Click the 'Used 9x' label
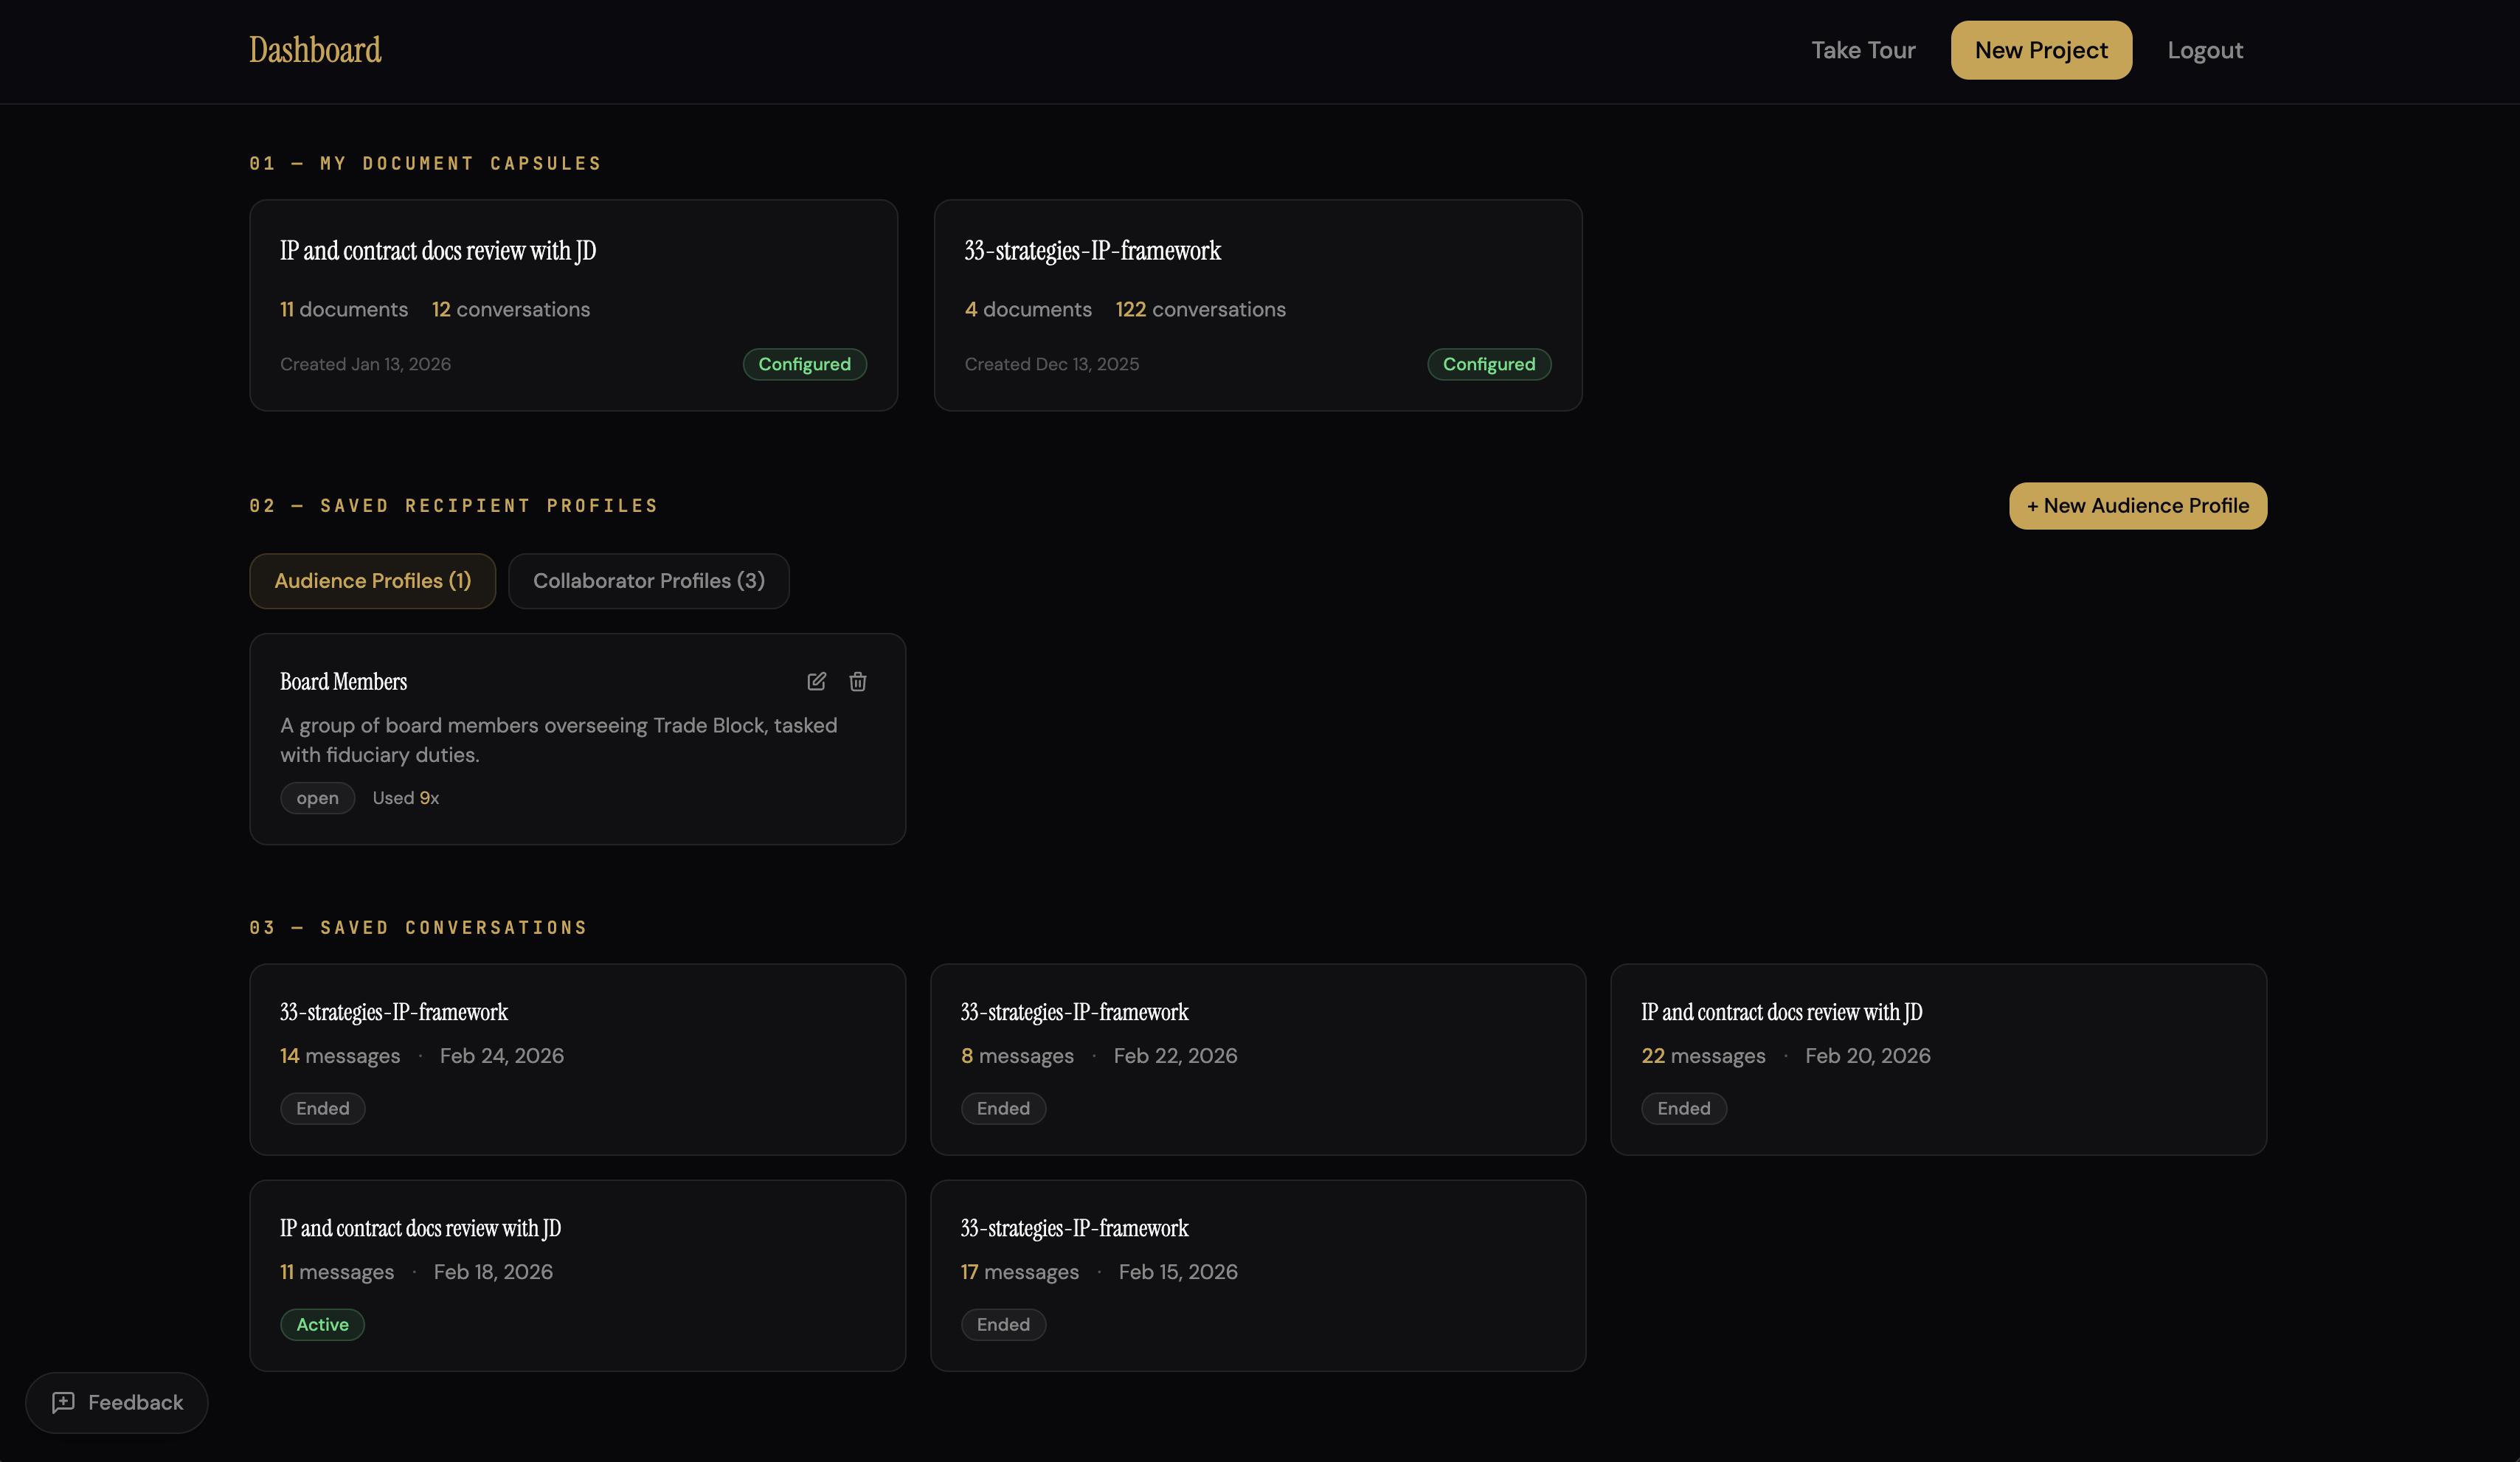2520x1462 pixels. coord(406,798)
